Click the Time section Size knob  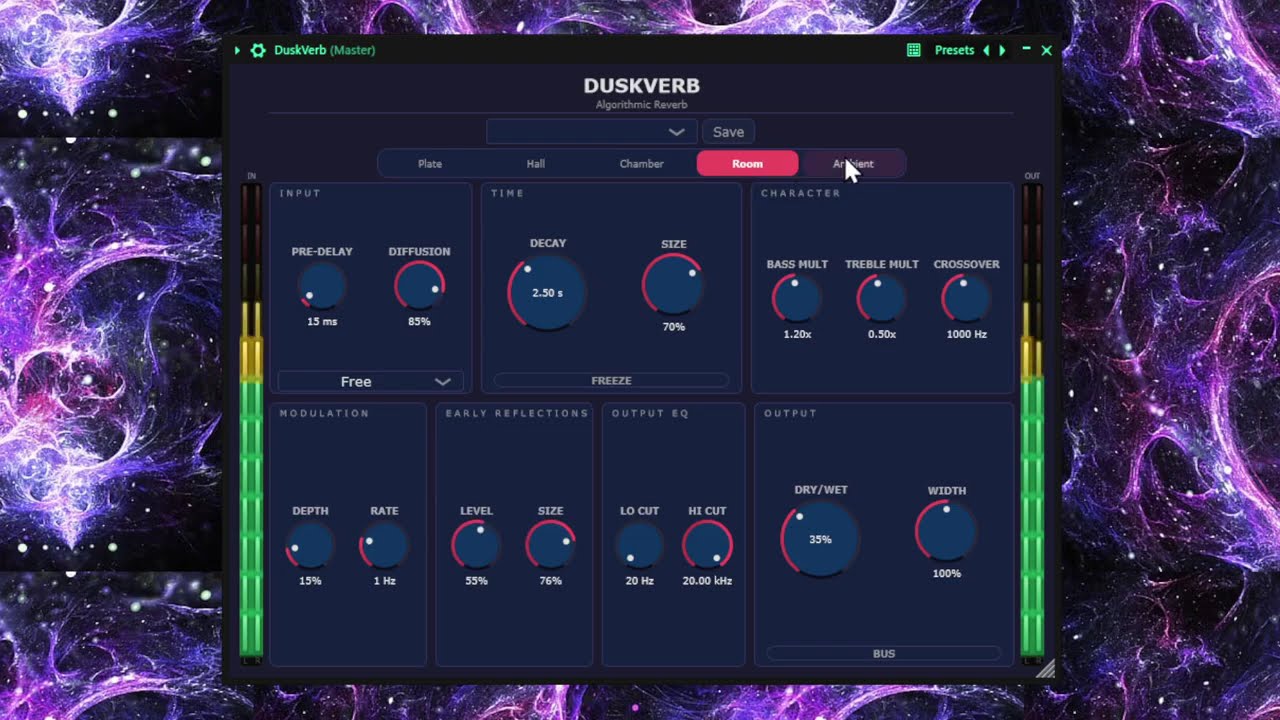673,285
